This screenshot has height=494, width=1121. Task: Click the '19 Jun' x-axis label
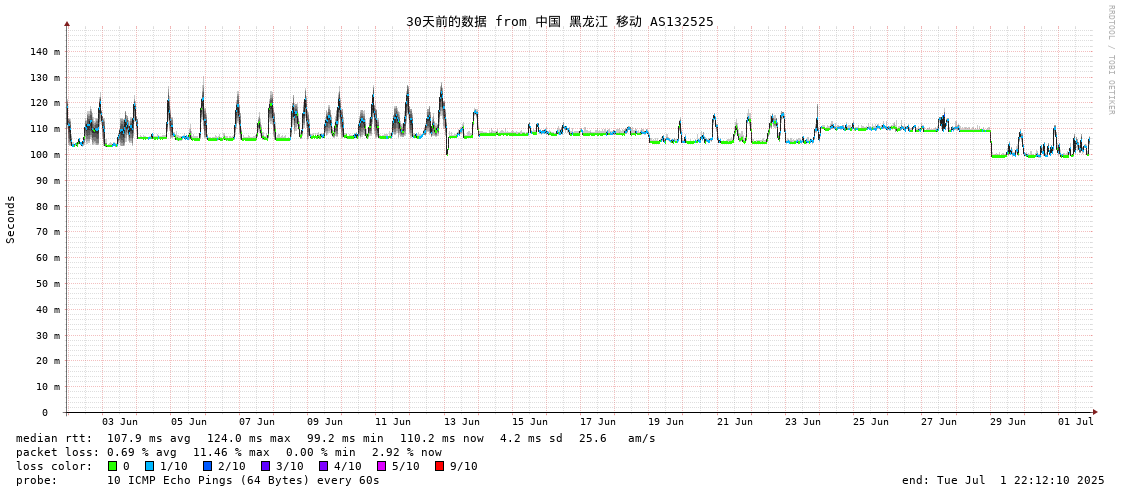(x=666, y=422)
